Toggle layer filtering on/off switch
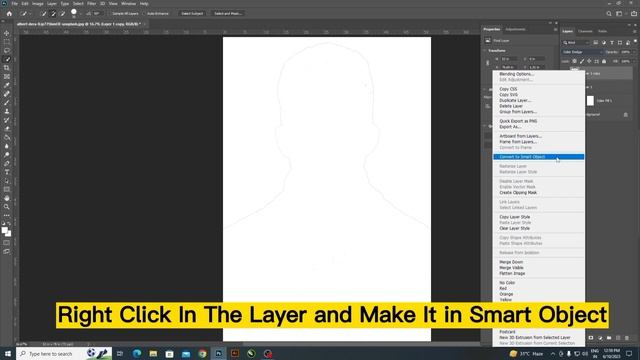Screen dimensions: 640x360 635,41
